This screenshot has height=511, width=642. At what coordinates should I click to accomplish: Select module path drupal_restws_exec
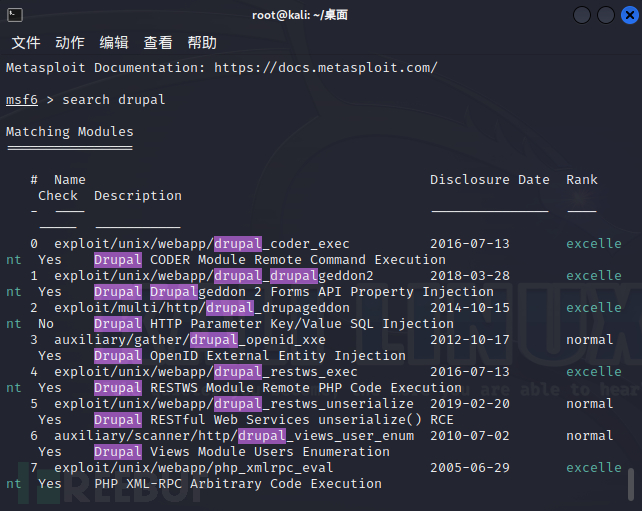pyautogui.click(x=206, y=371)
